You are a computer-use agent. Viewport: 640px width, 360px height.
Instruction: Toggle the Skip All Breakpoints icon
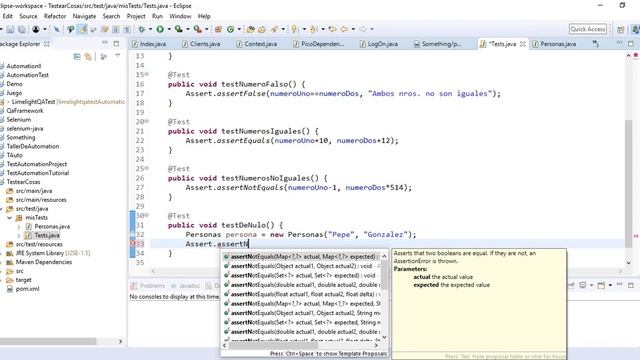coord(56,29)
